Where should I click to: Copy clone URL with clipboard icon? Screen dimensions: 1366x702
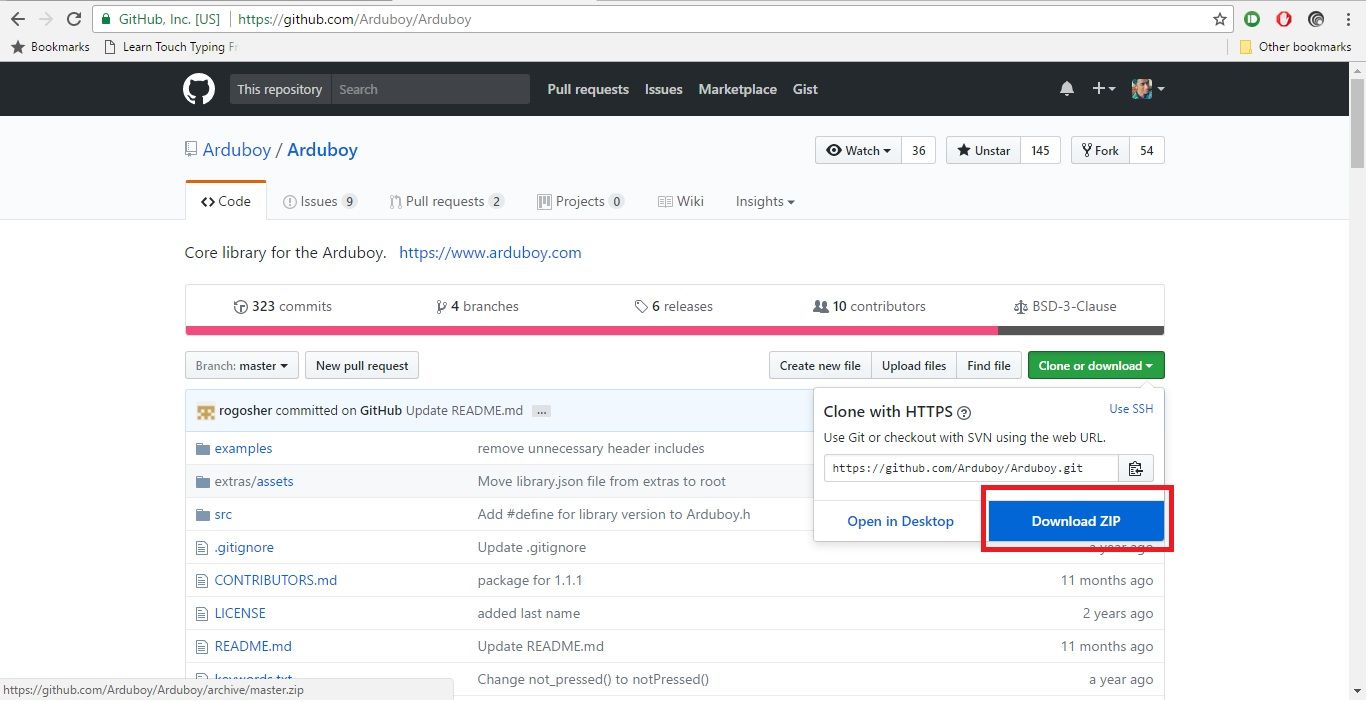pyautogui.click(x=1135, y=468)
